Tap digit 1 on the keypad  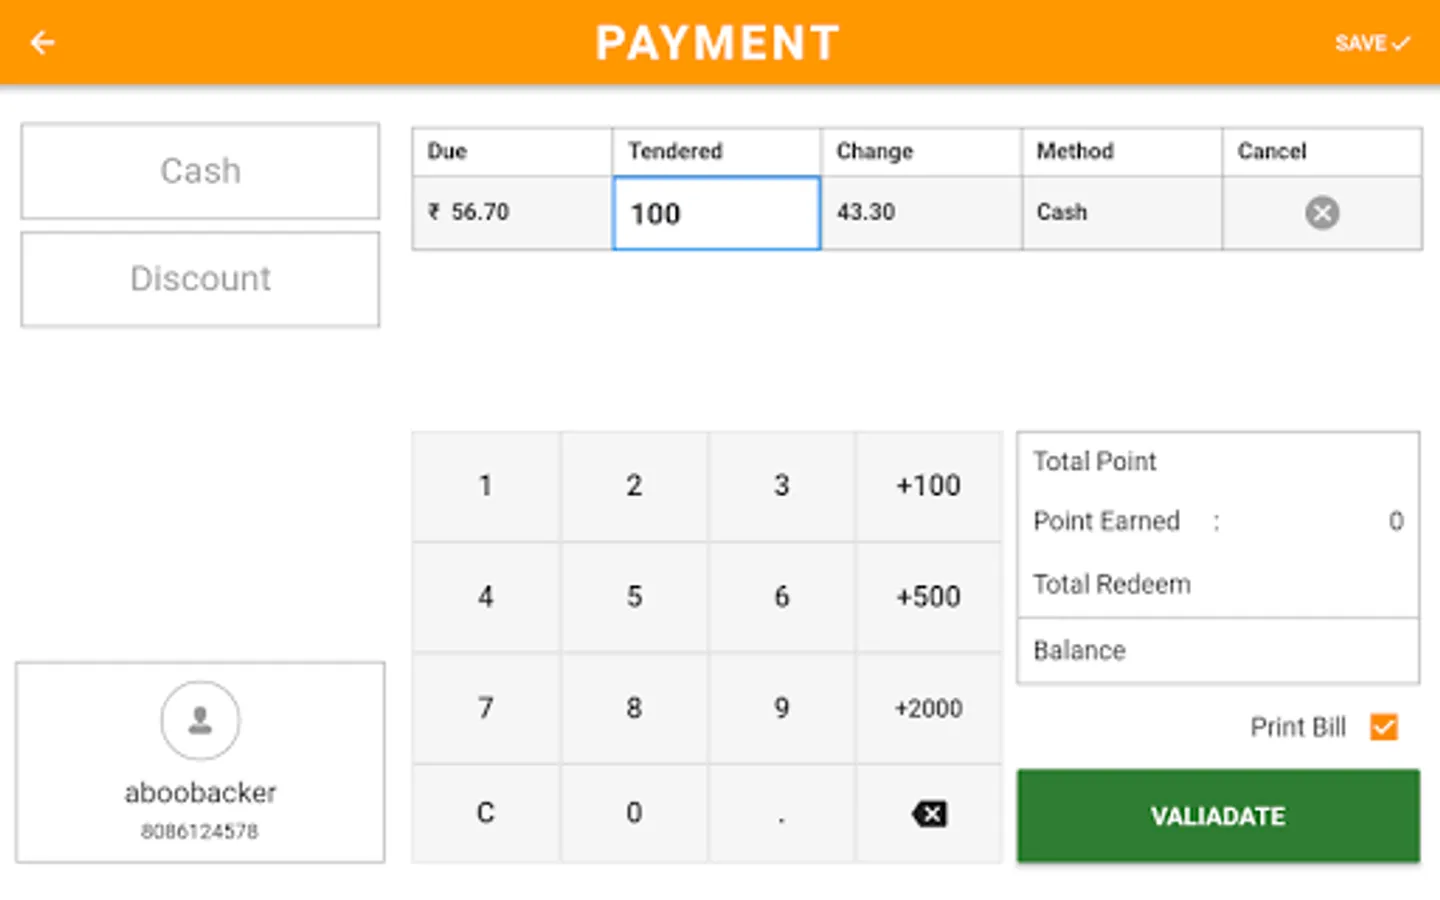486,486
